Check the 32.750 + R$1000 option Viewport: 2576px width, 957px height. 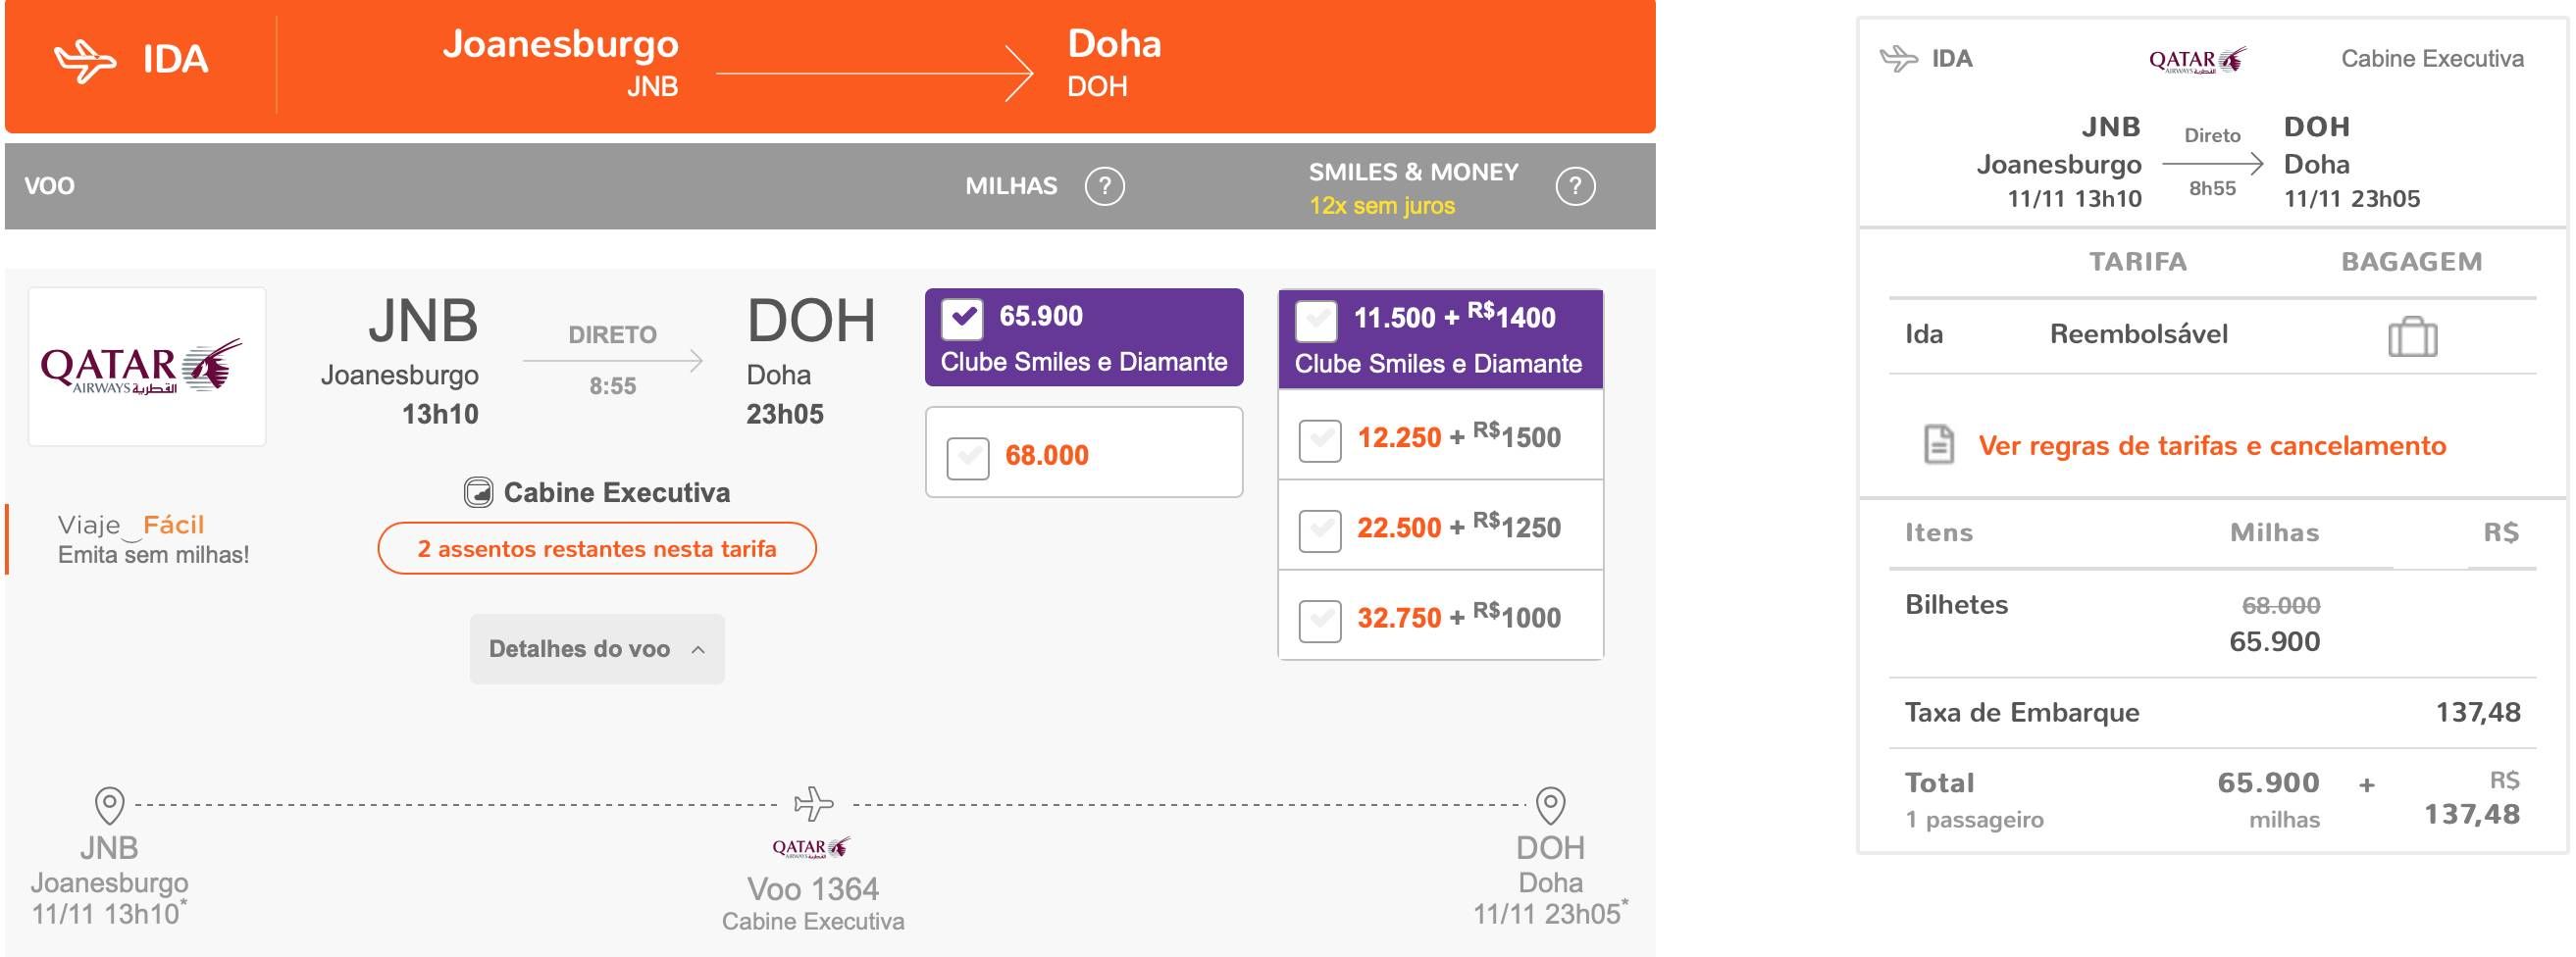pos(1319,620)
